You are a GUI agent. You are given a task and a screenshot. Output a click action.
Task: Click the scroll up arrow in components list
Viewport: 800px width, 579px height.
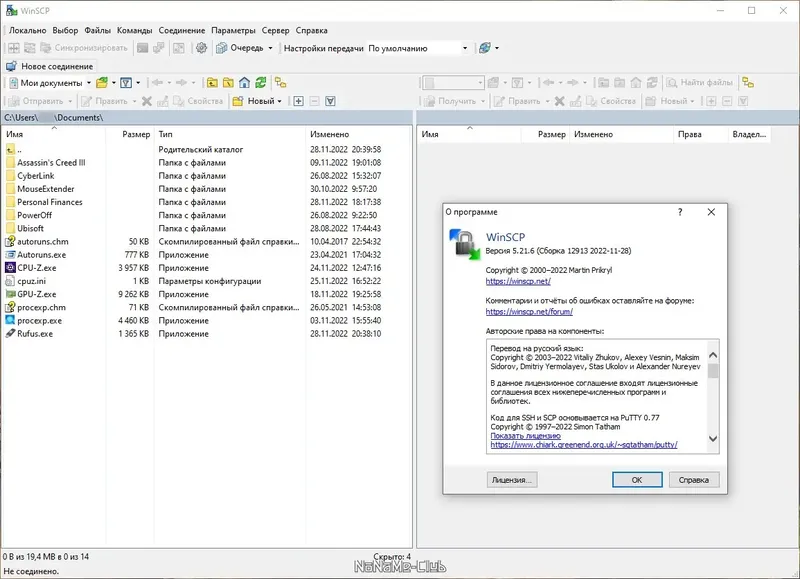(713, 355)
